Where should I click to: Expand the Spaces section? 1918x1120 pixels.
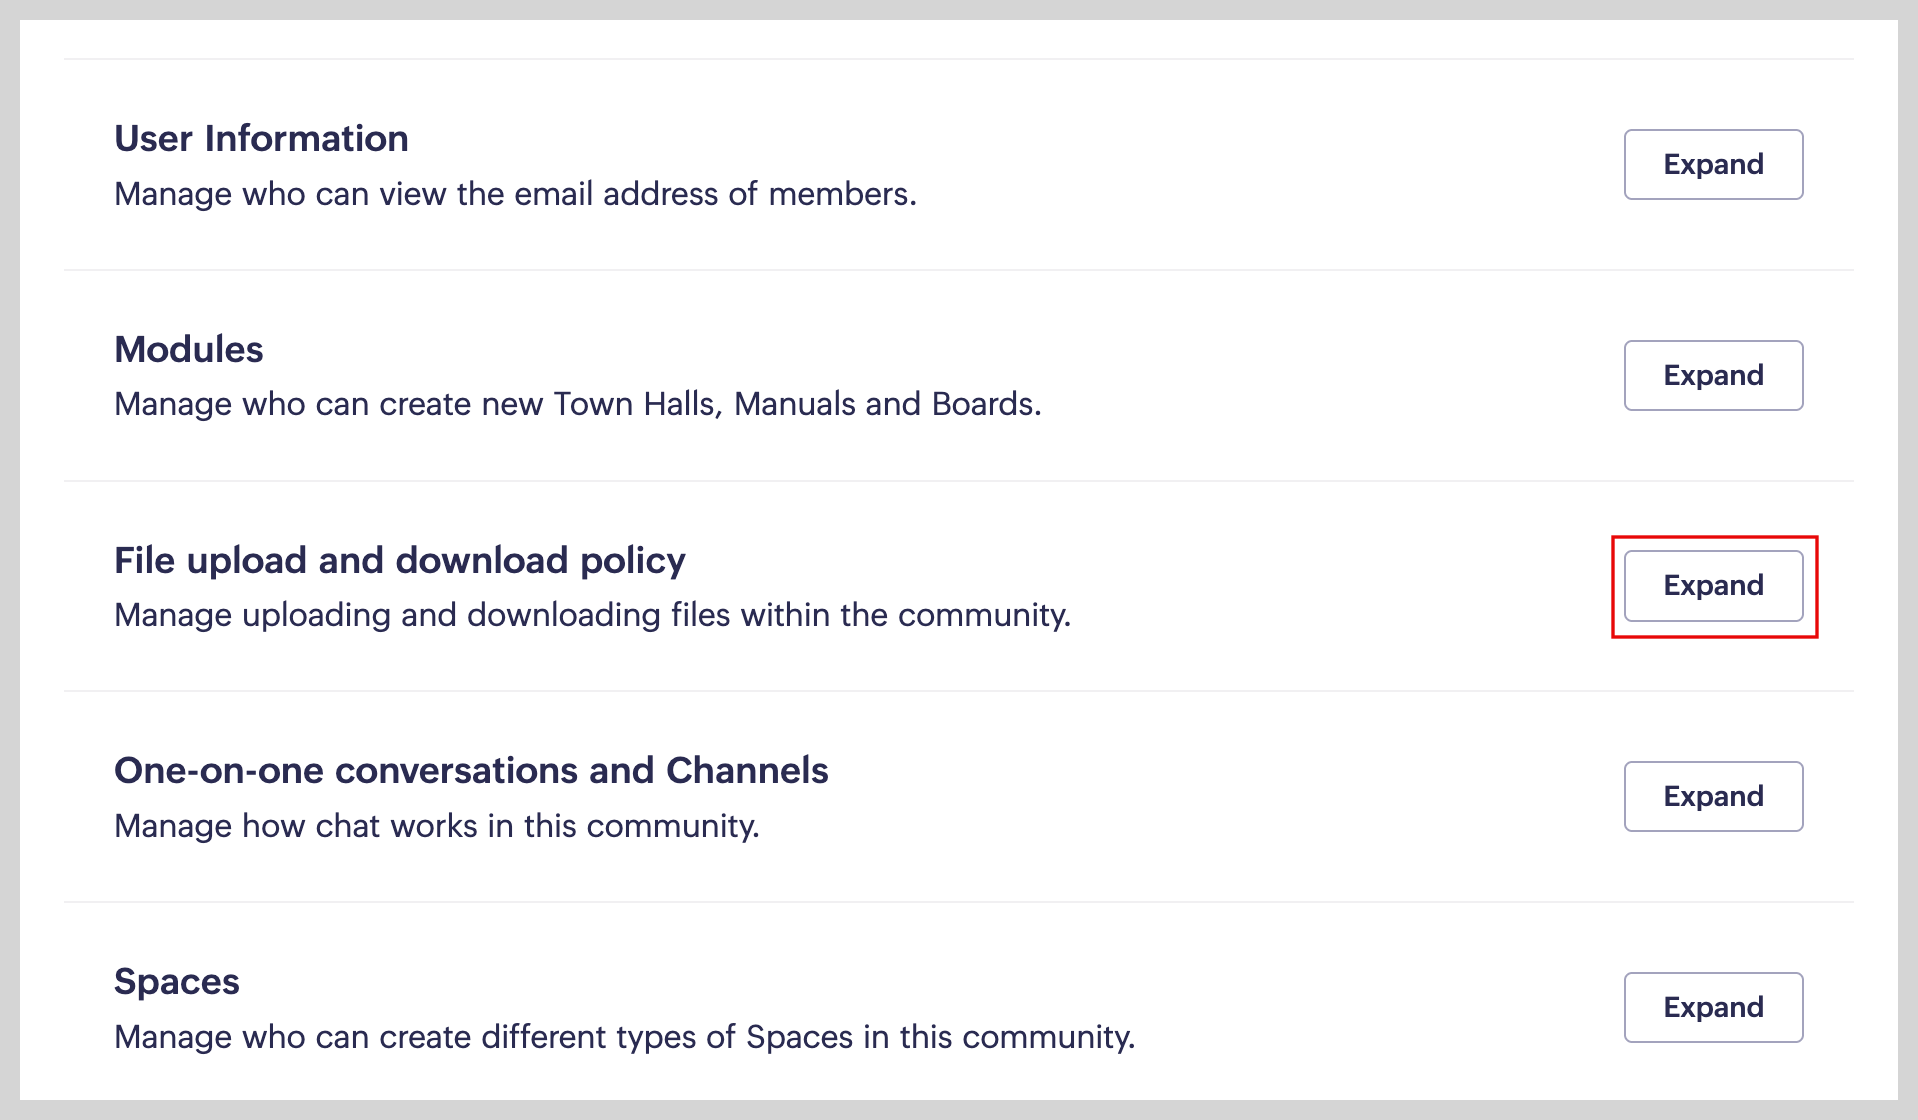point(1712,1007)
